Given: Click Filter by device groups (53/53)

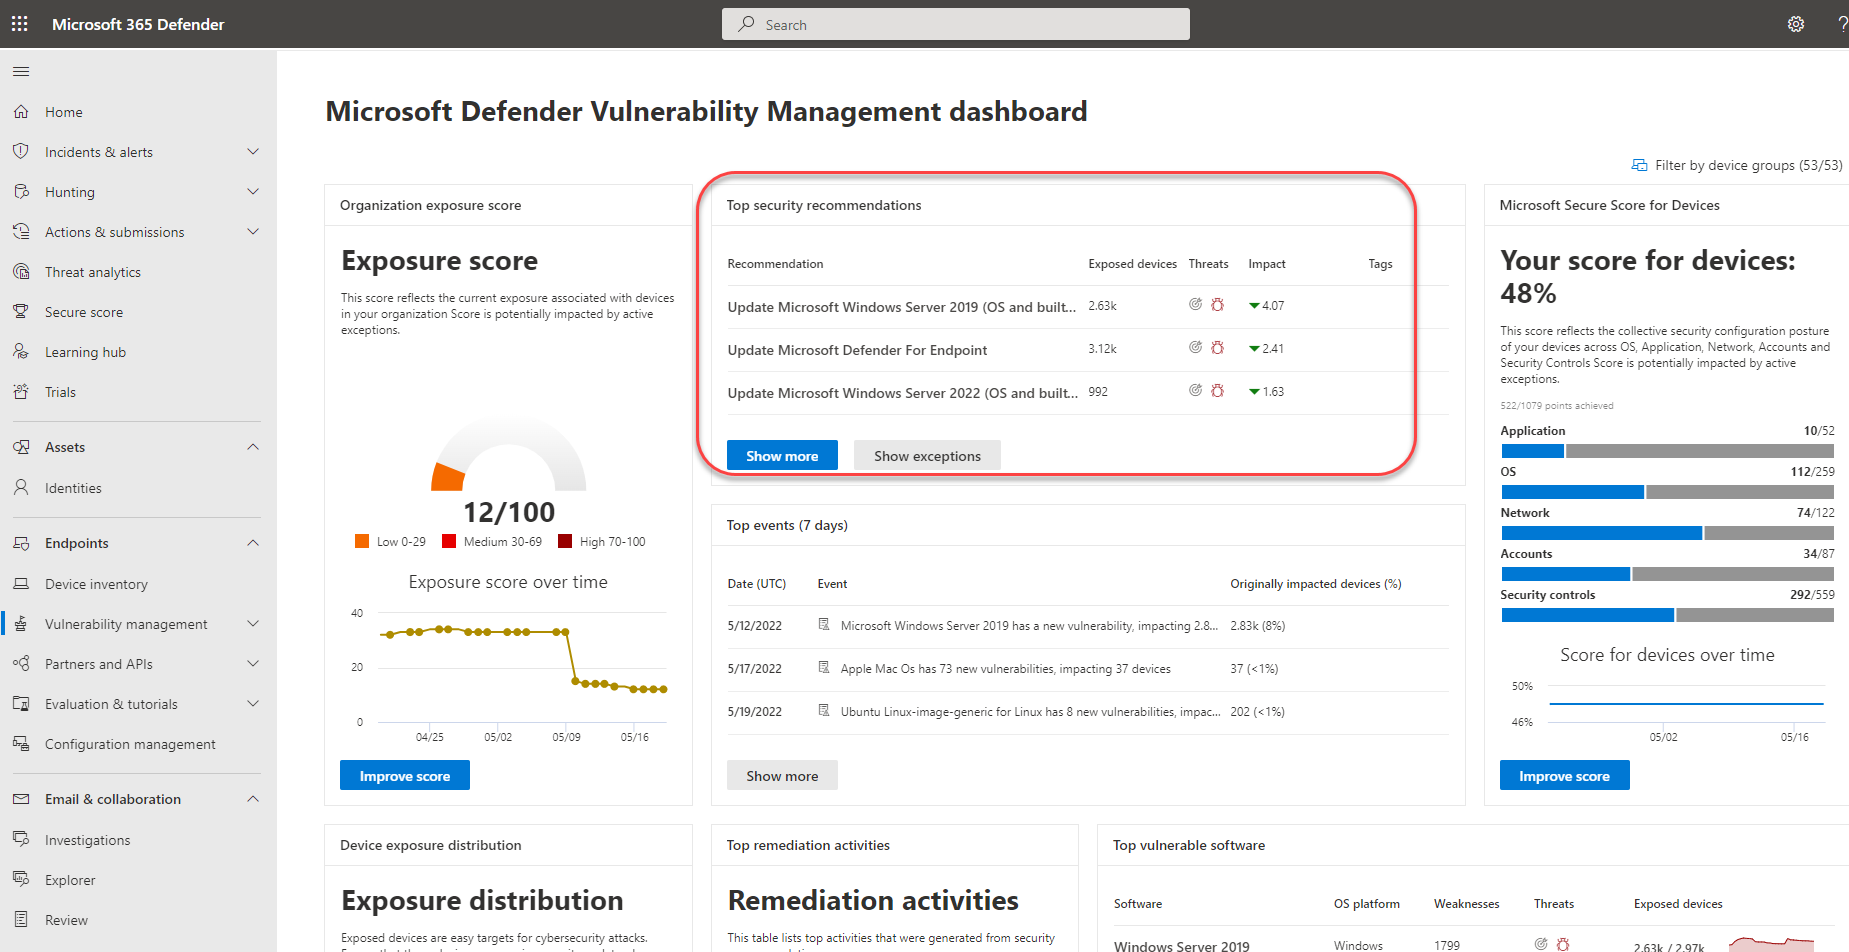Looking at the screenshot, I should click(1737, 165).
